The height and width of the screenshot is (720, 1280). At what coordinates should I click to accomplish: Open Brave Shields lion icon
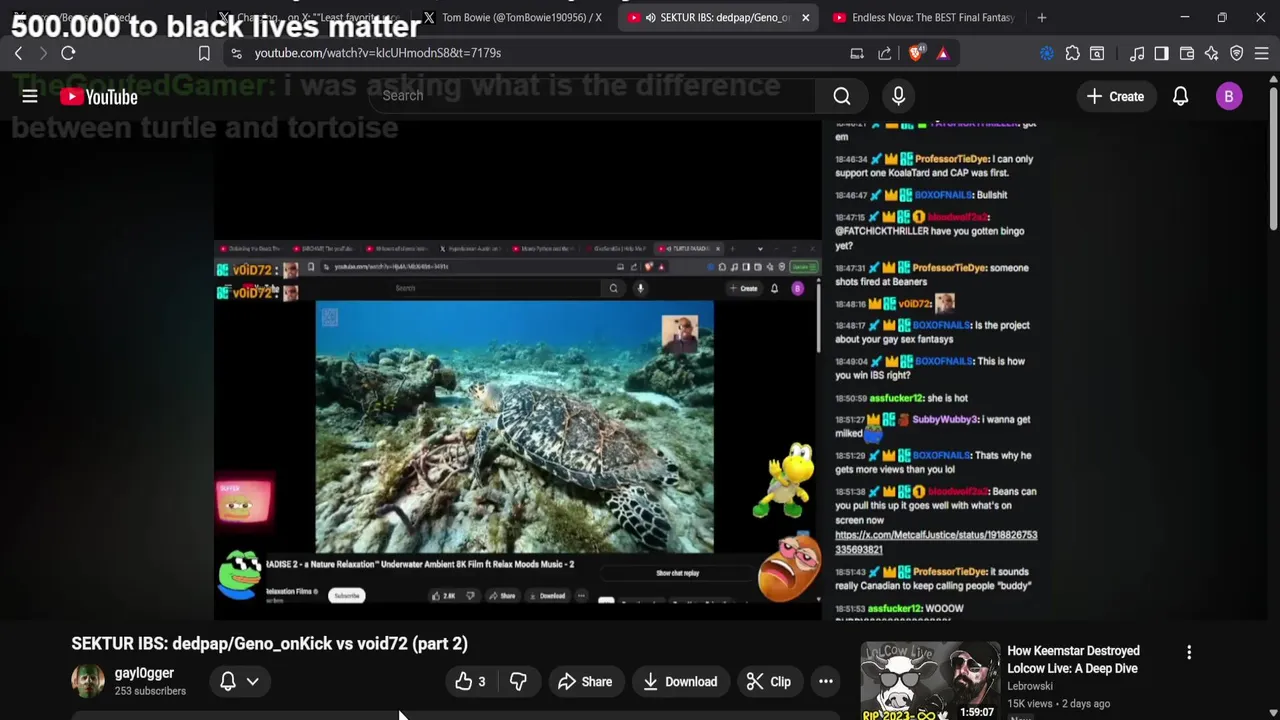(x=916, y=53)
